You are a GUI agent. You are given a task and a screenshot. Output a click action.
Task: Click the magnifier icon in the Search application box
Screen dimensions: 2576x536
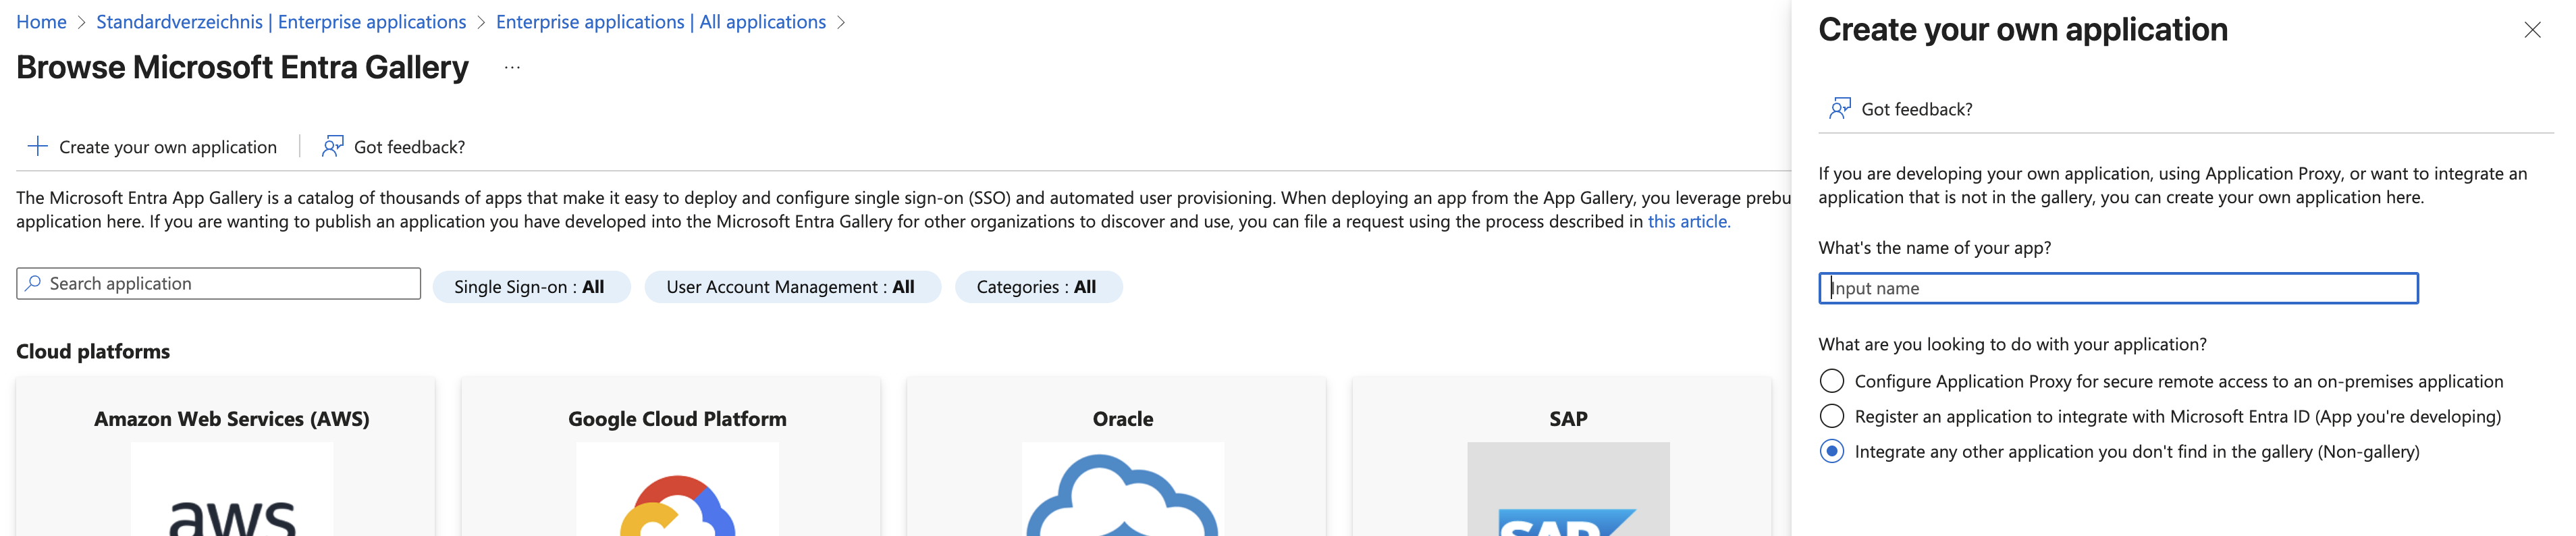[33, 284]
